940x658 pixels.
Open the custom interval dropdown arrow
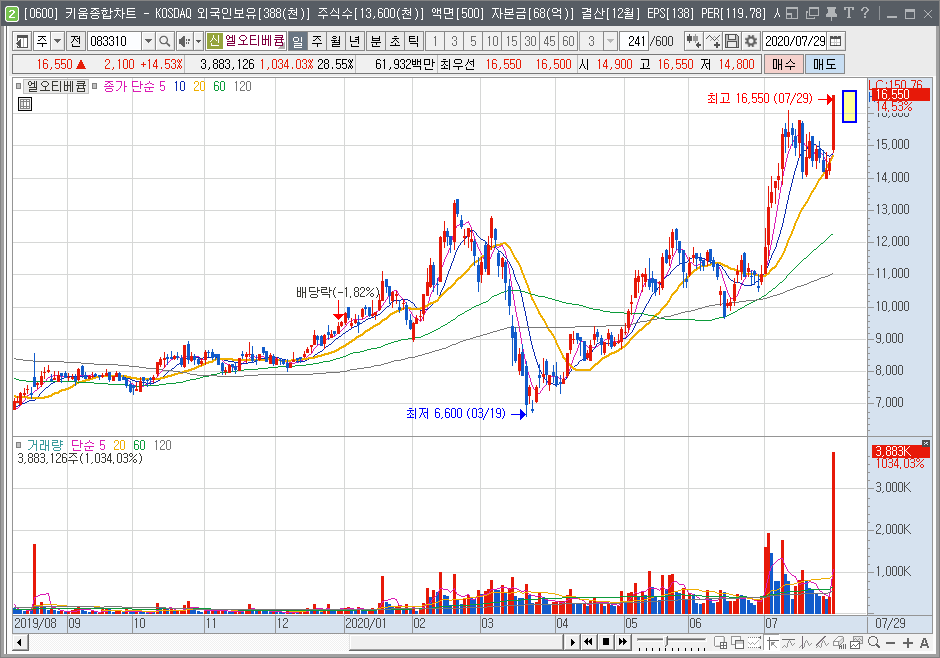(610, 41)
